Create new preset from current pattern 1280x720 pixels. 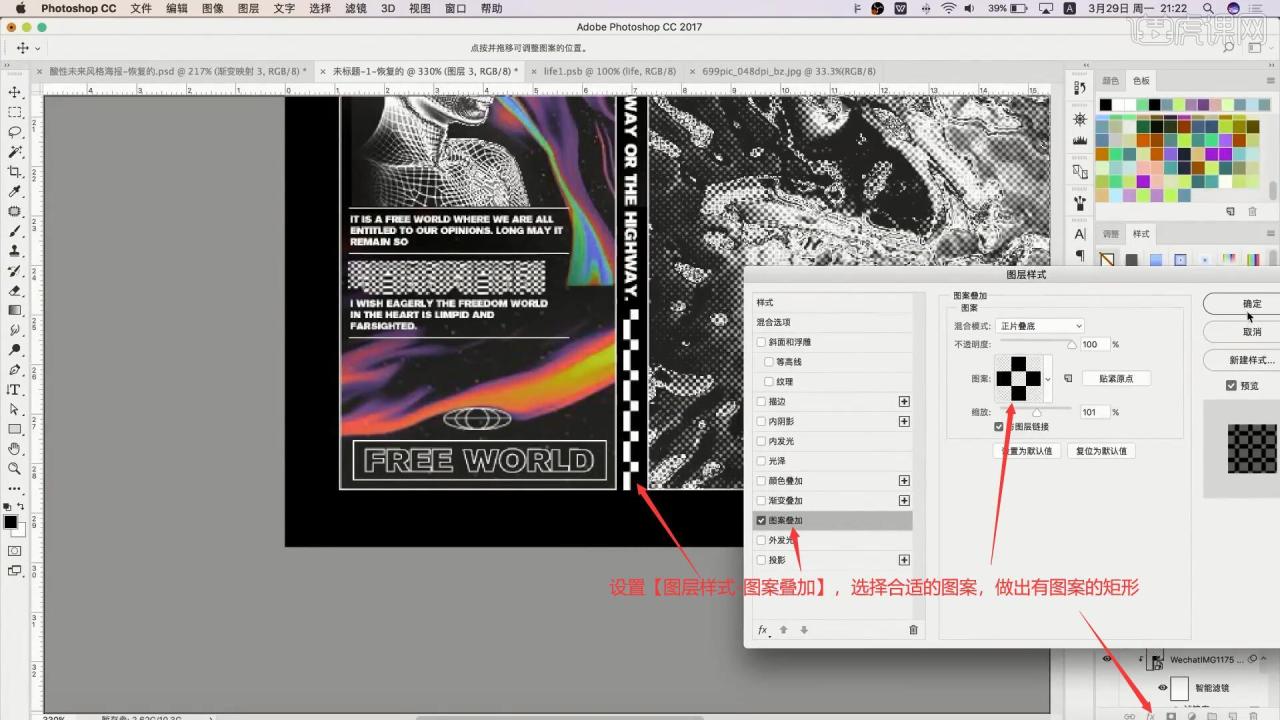pyautogui.click(x=1068, y=378)
